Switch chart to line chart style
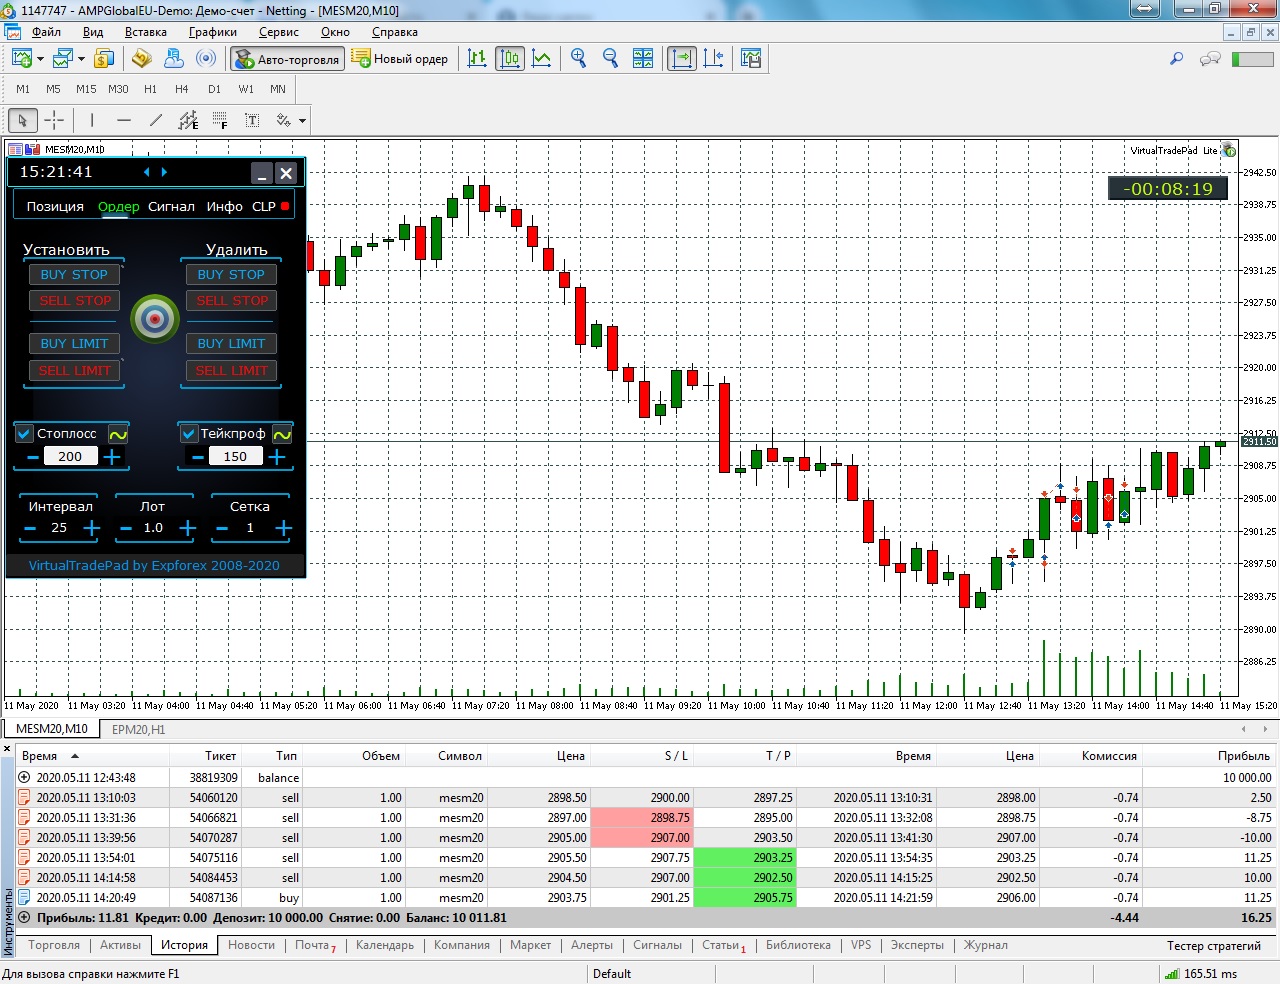 click(x=542, y=59)
